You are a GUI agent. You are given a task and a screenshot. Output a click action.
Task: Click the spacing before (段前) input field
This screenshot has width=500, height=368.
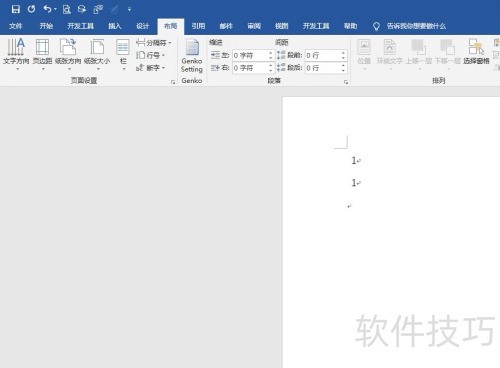point(322,55)
